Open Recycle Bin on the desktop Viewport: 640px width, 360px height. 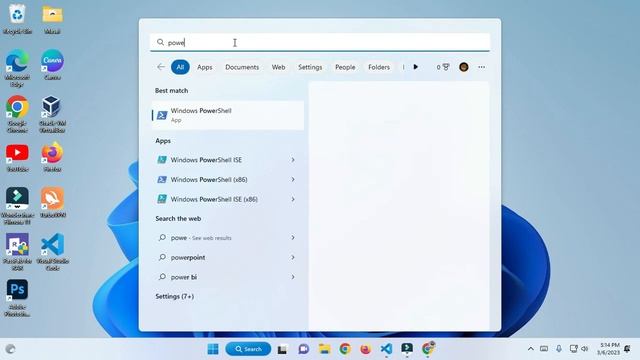tap(17, 19)
